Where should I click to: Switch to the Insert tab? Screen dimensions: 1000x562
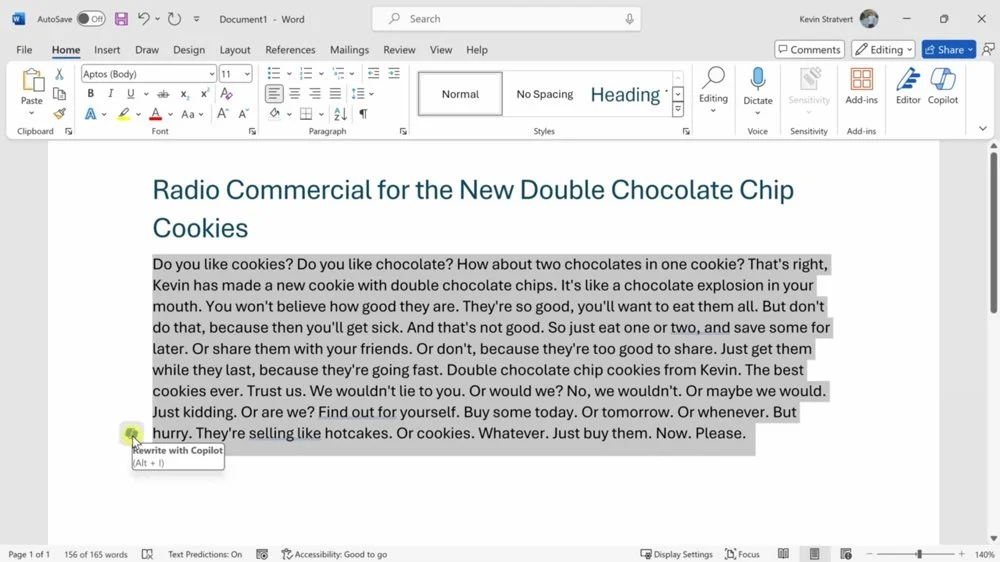[x=107, y=49]
